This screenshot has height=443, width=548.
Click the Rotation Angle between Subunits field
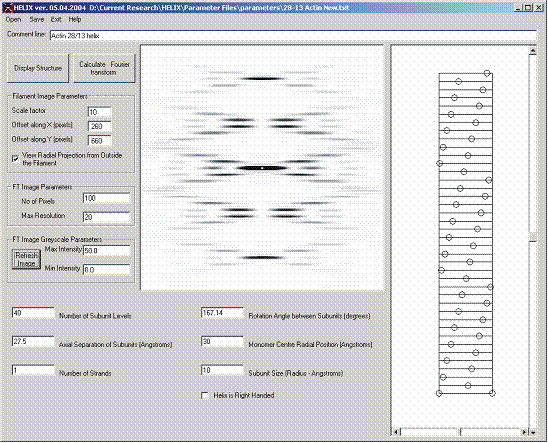[222, 313]
